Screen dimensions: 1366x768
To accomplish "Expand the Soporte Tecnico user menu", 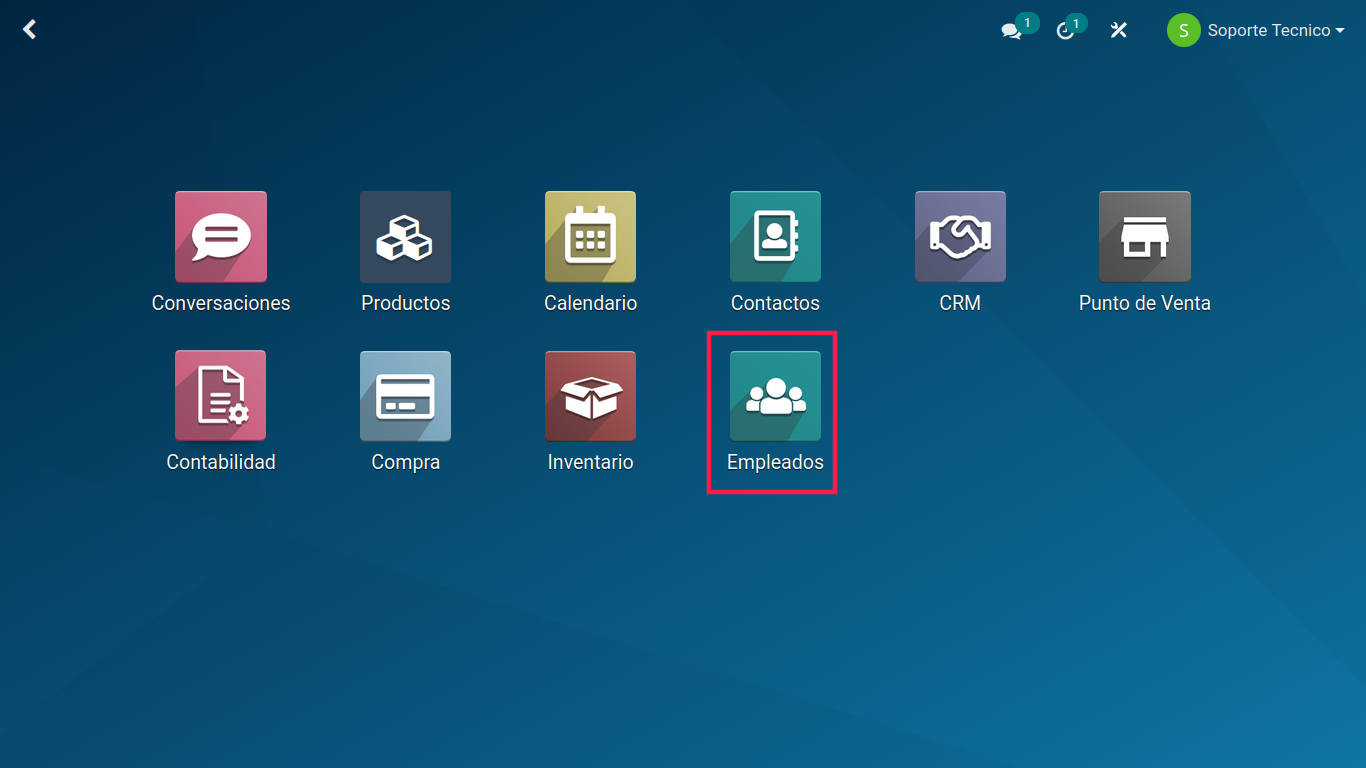I will click(1268, 31).
